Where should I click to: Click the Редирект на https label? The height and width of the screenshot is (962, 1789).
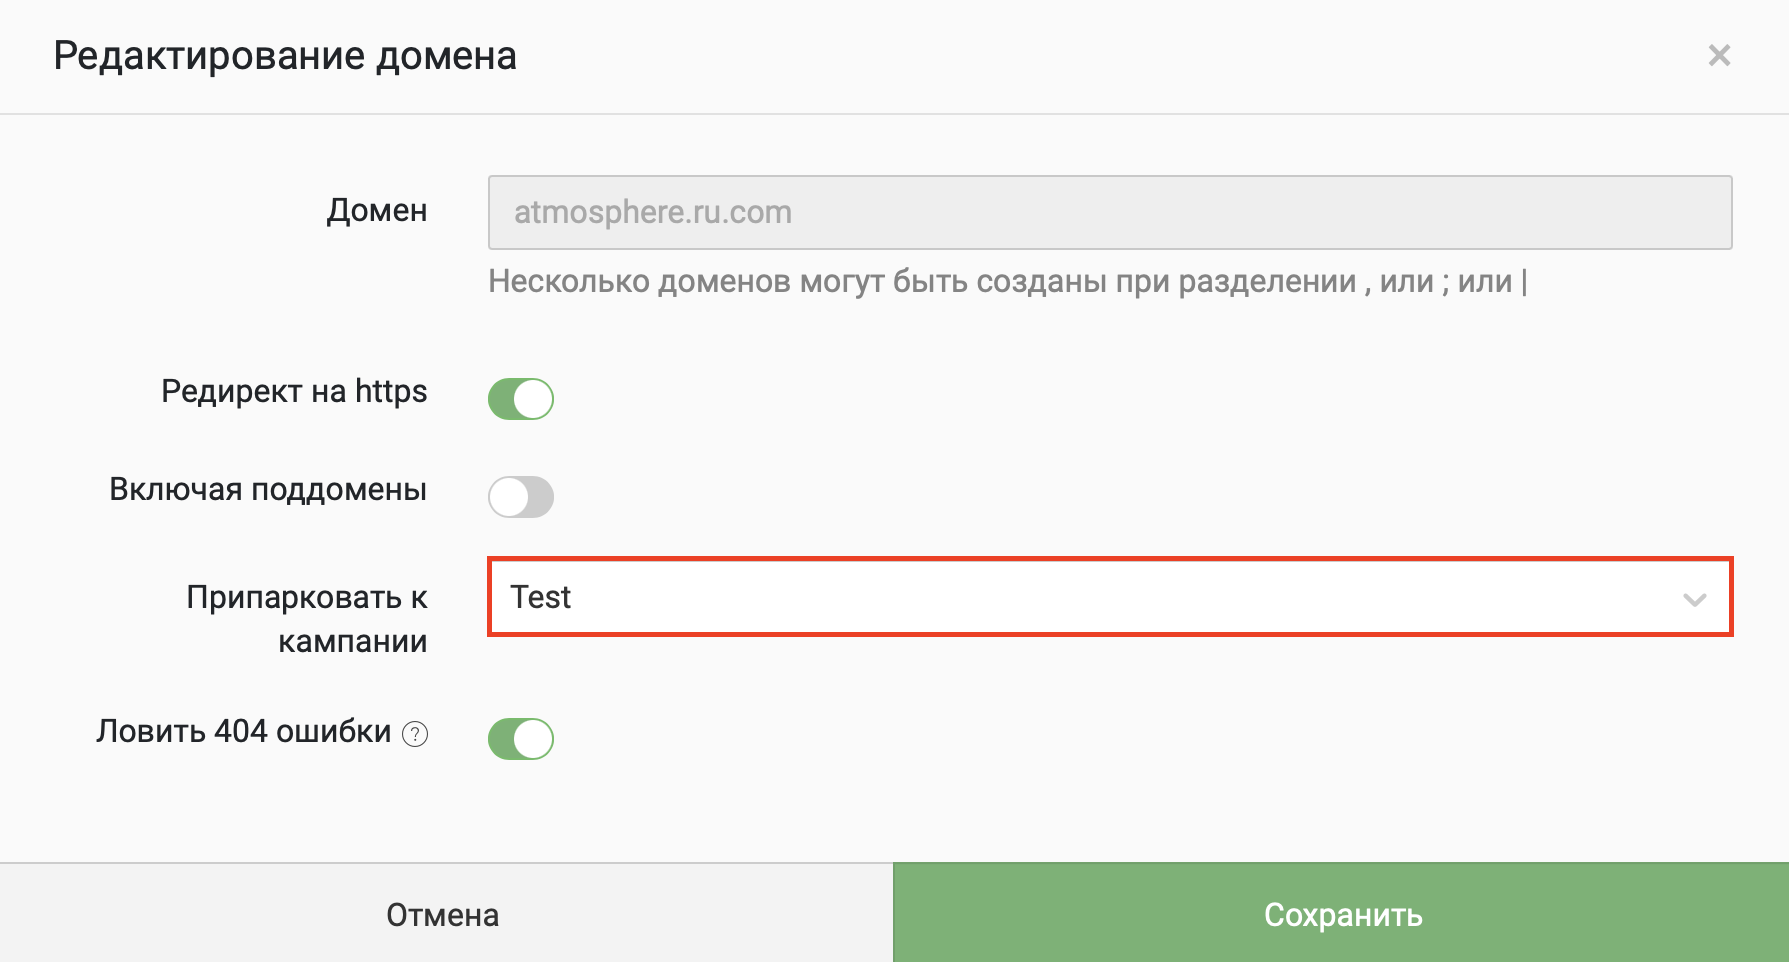pos(294,391)
